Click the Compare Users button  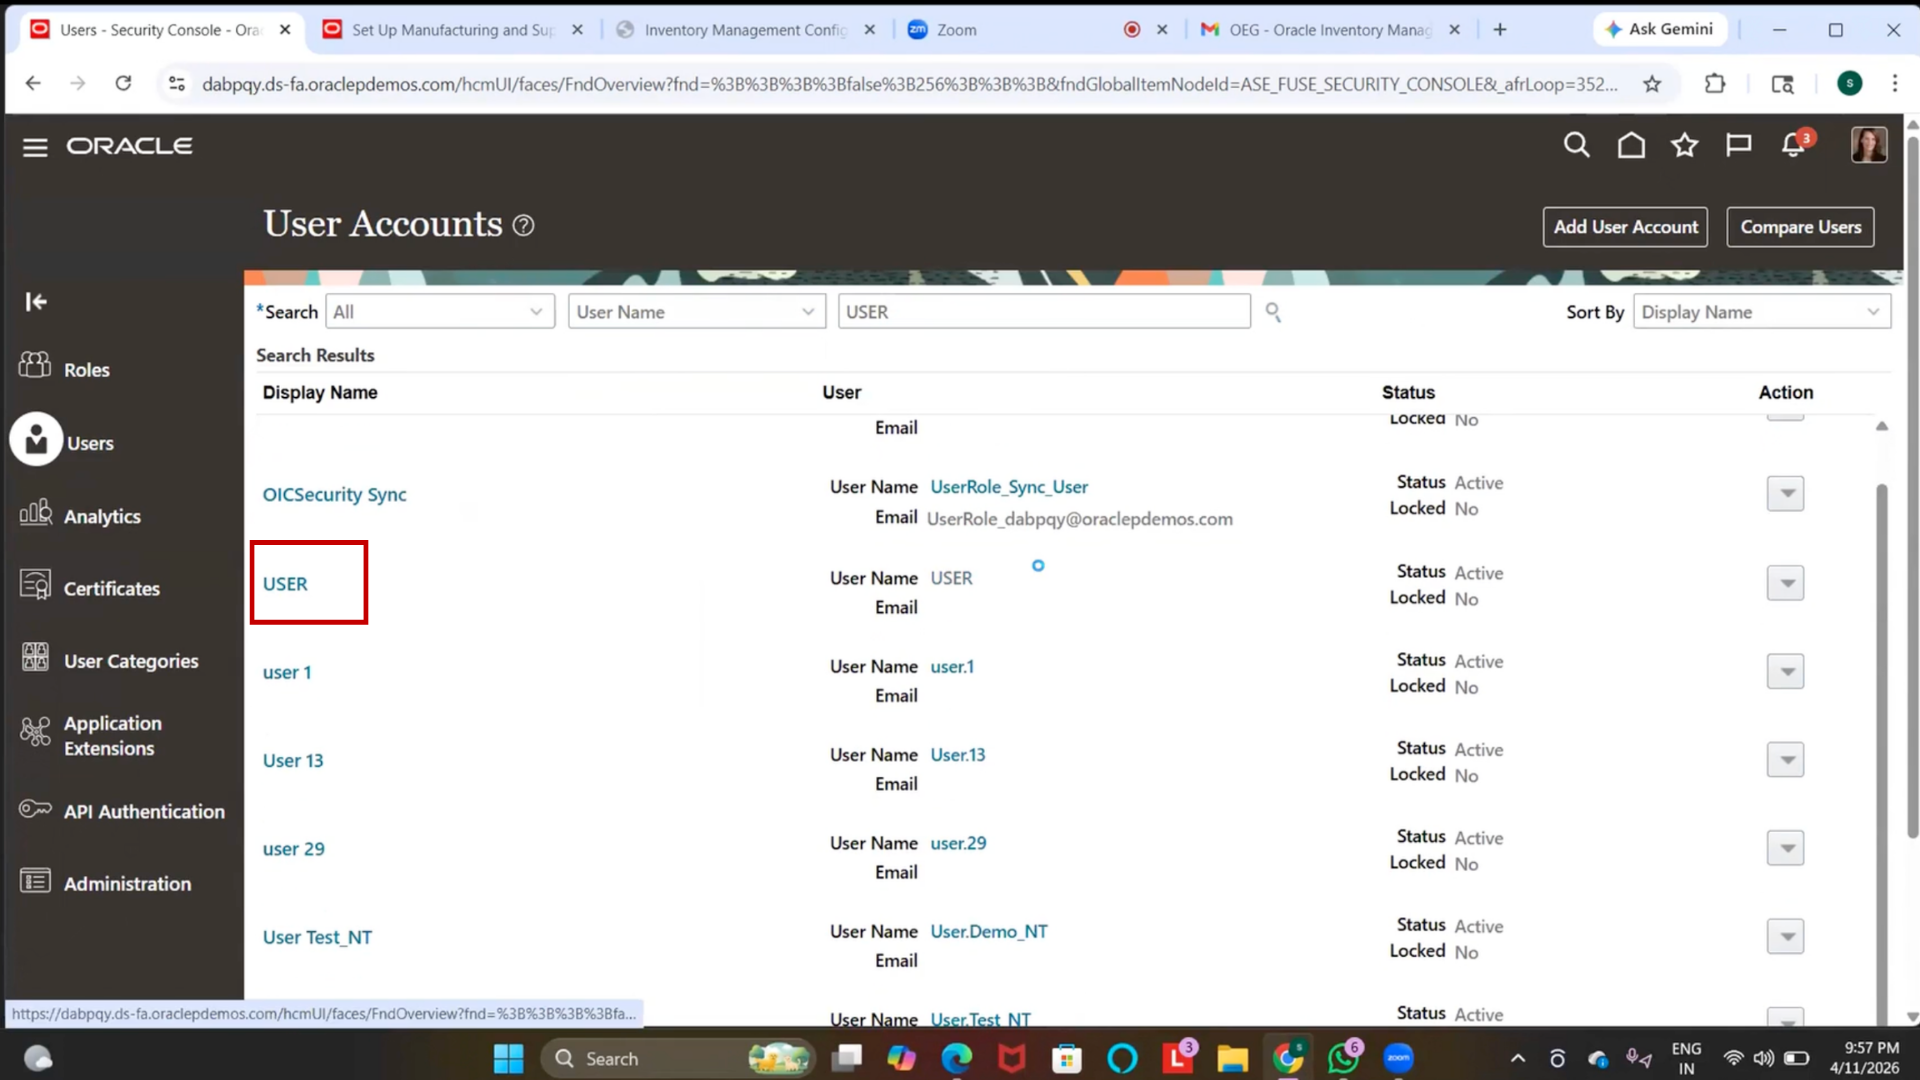pos(1800,227)
